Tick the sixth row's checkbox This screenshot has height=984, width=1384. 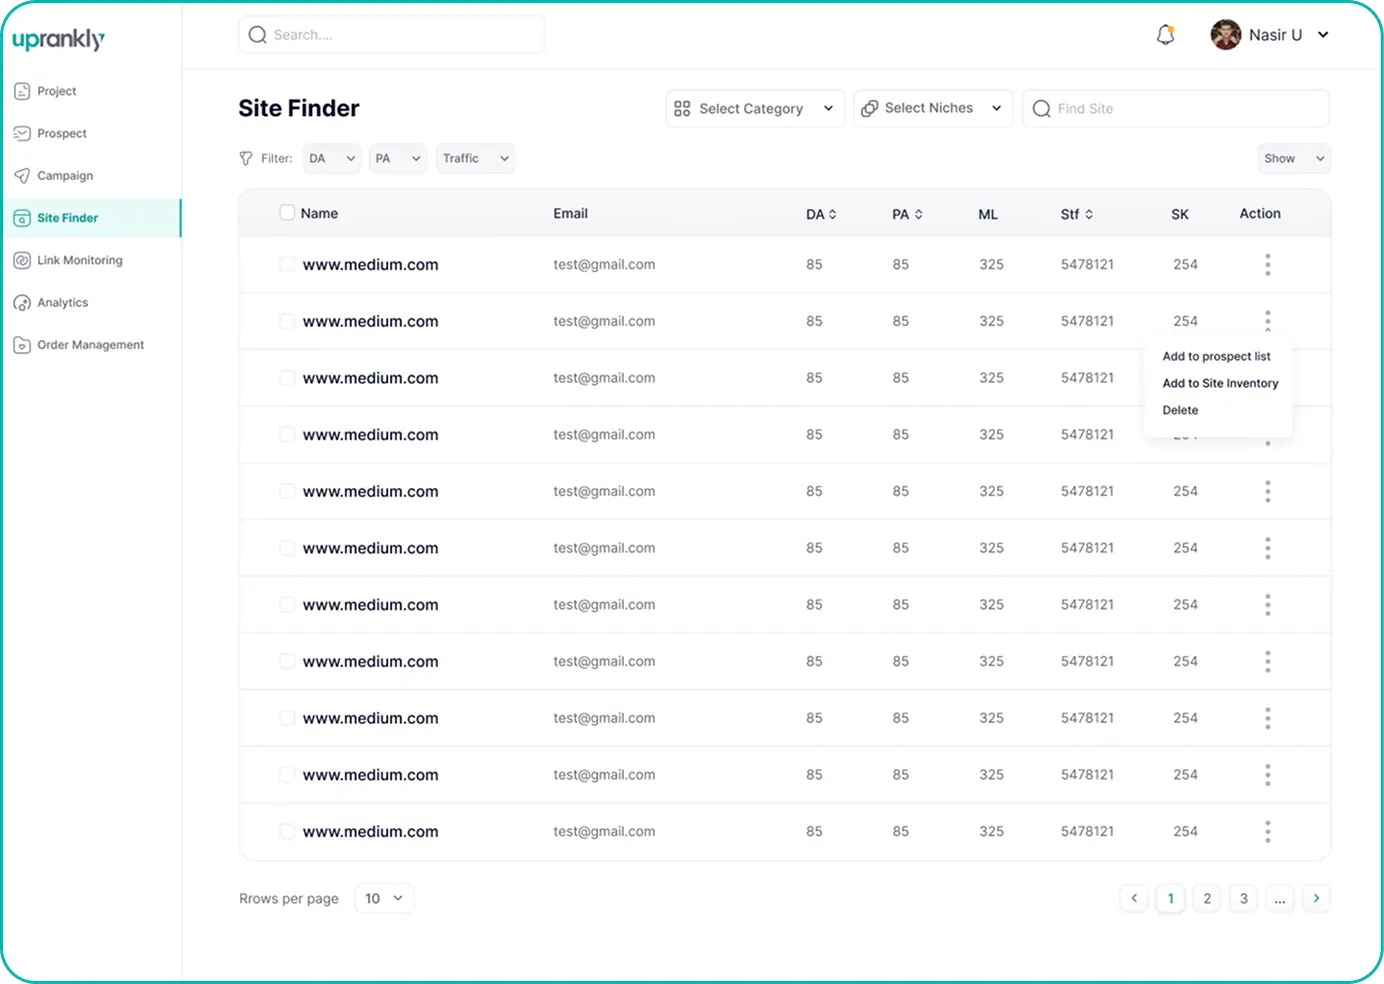(x=287, y=548)
